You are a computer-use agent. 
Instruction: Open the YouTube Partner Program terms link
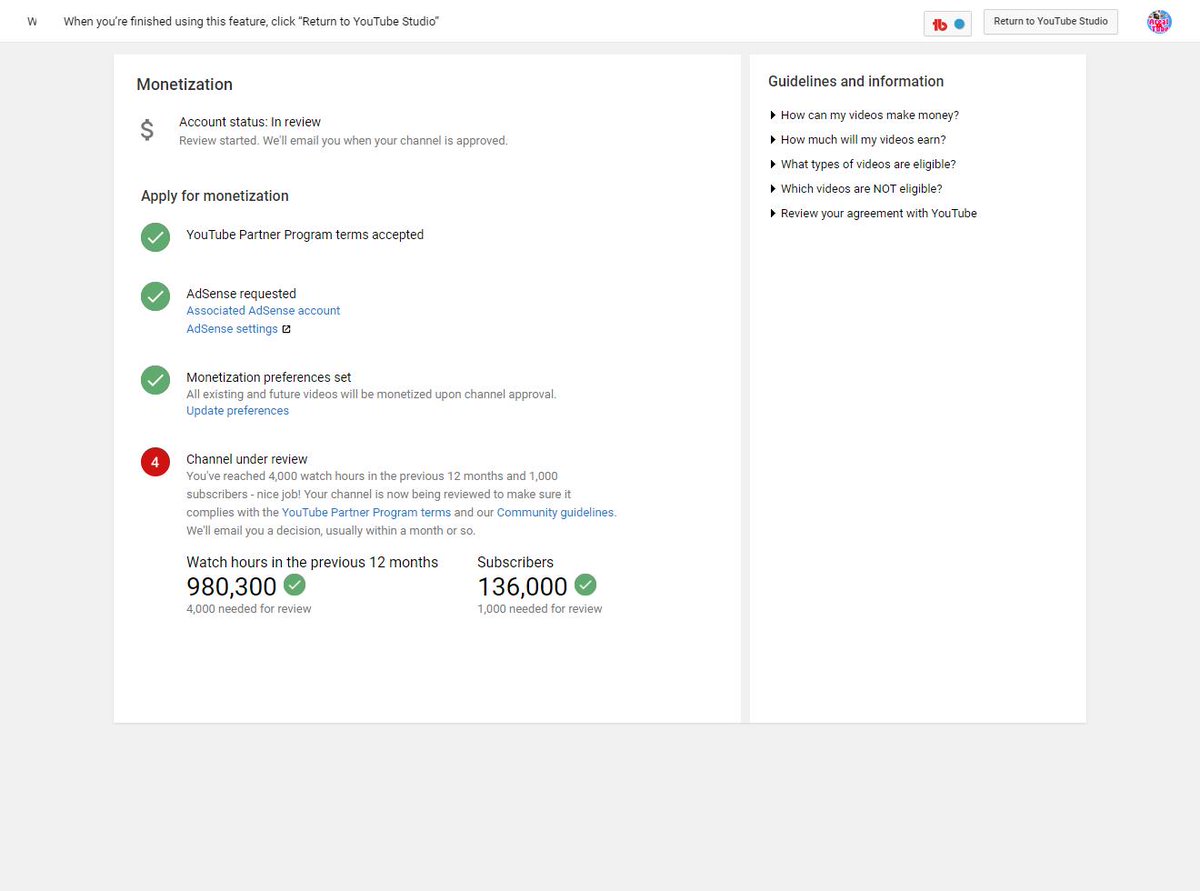[366, 512]
